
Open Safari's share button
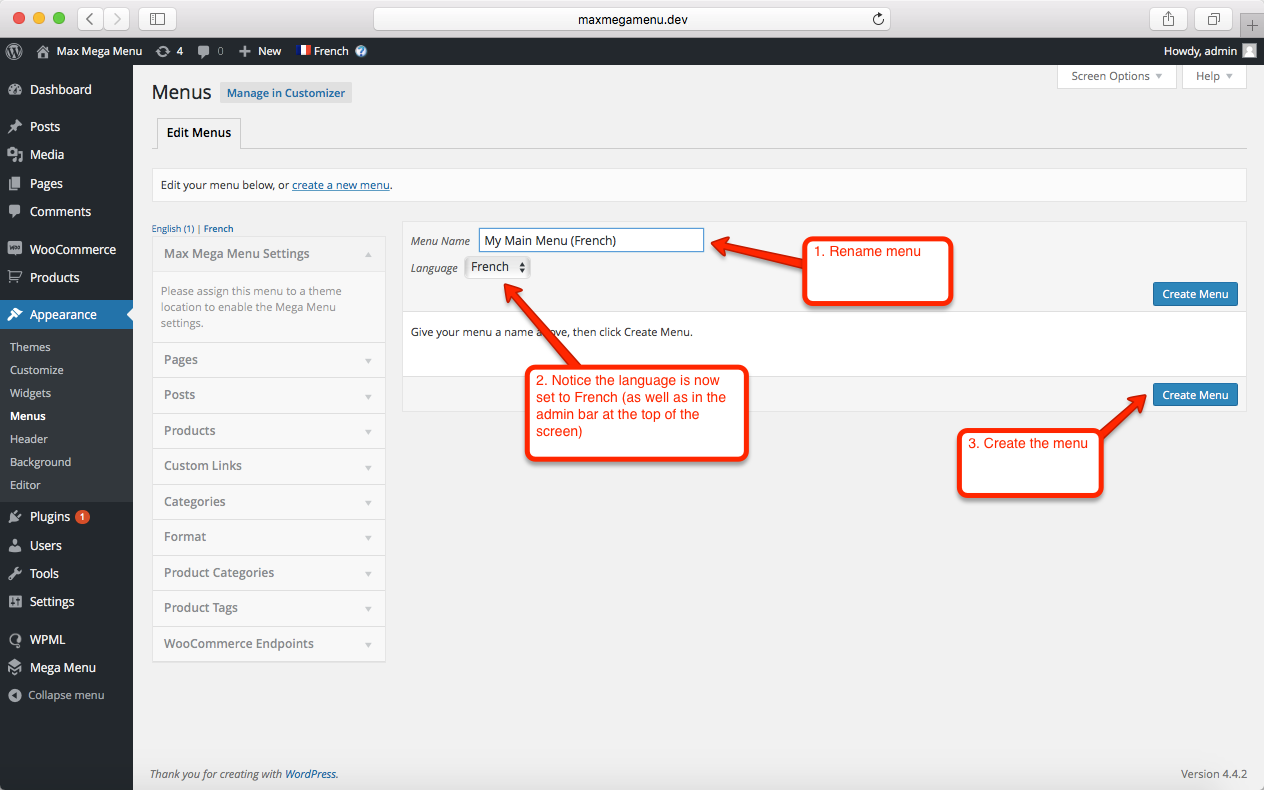[1168, 19]
